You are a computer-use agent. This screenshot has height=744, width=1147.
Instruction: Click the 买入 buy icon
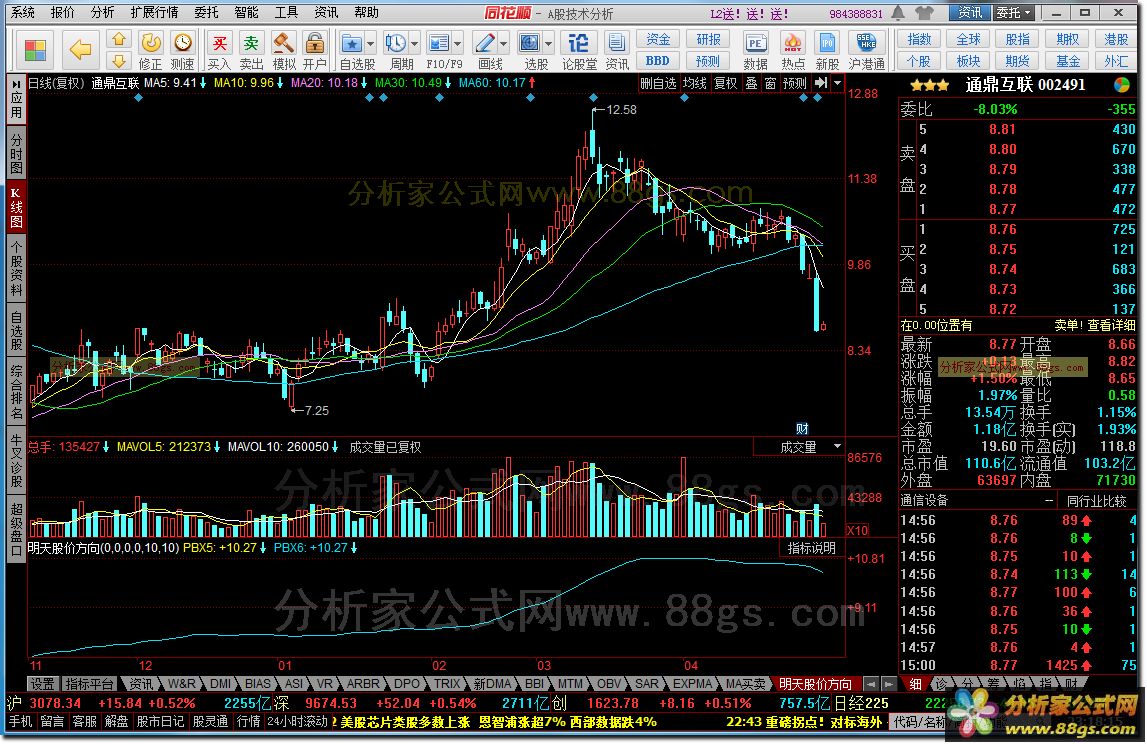219,51
